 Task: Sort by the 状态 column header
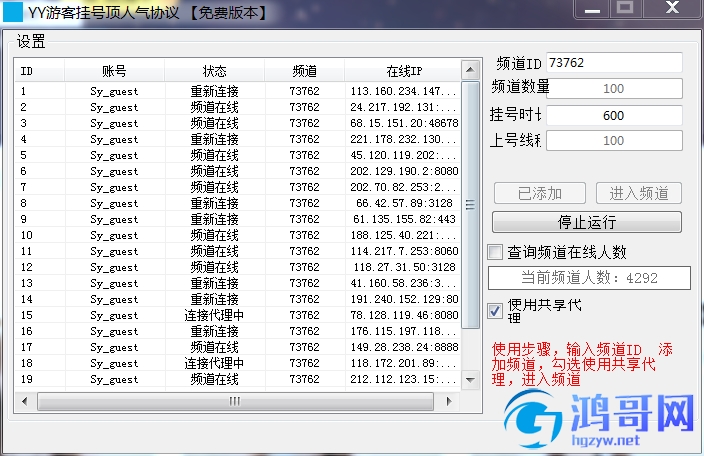click(x=215, y=71)
